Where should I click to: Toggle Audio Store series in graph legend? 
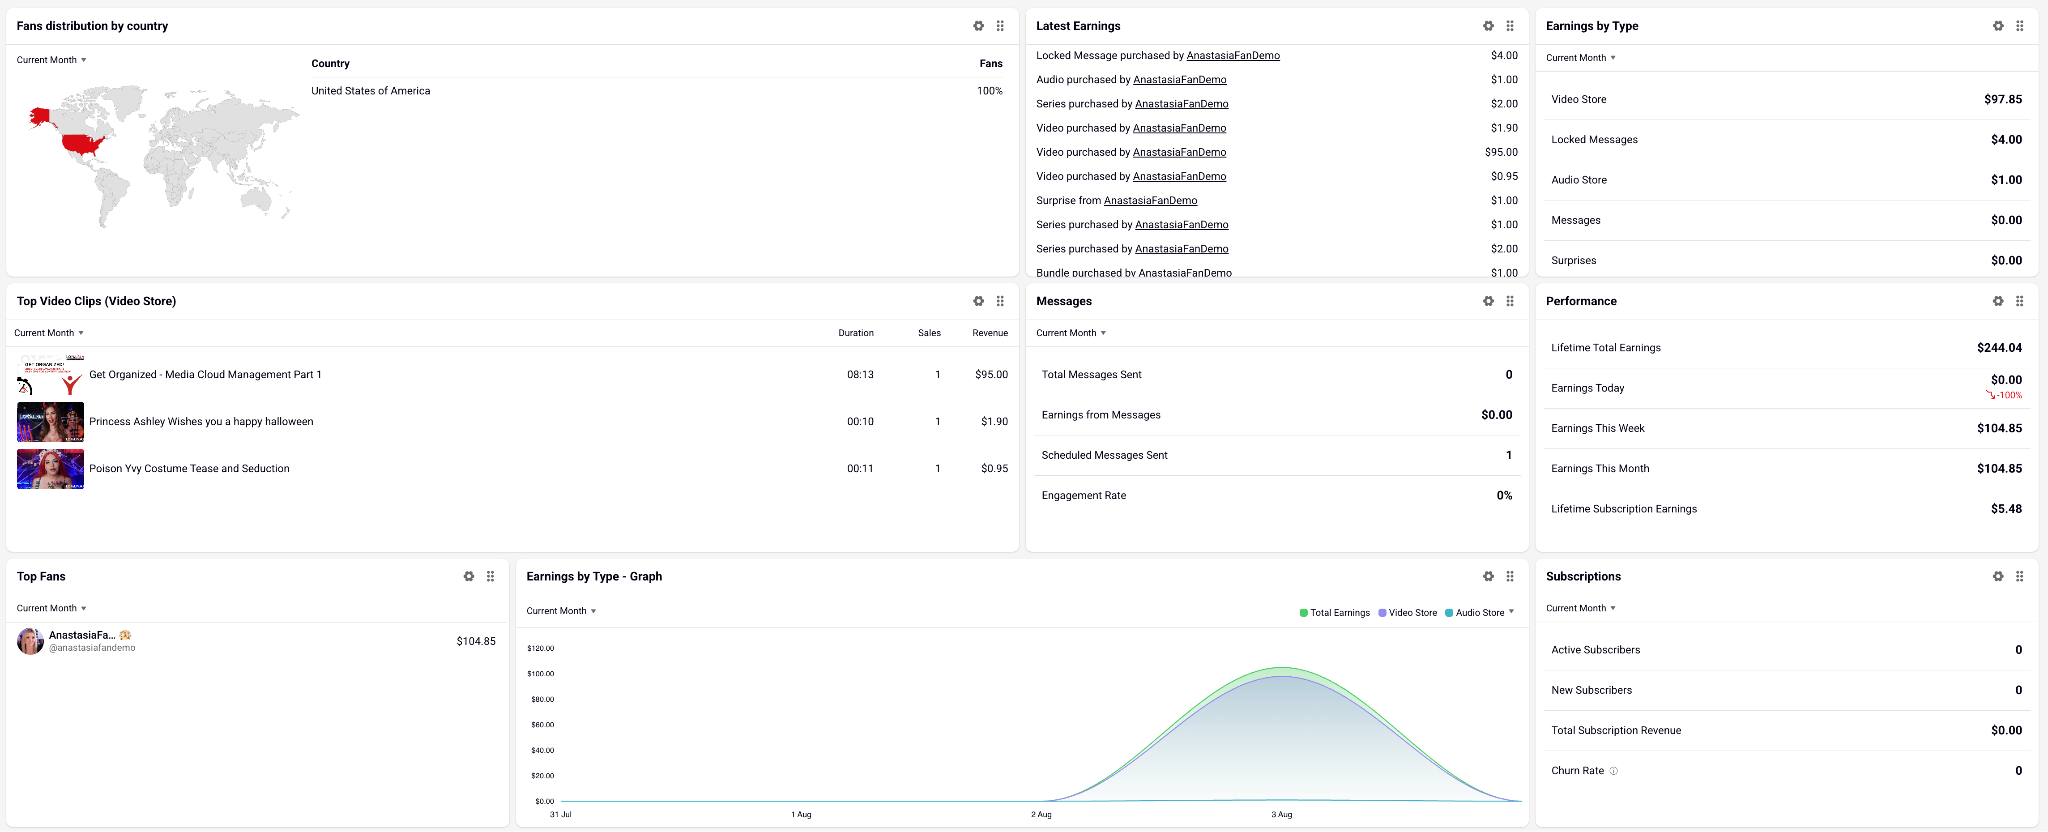[1475, 613]
